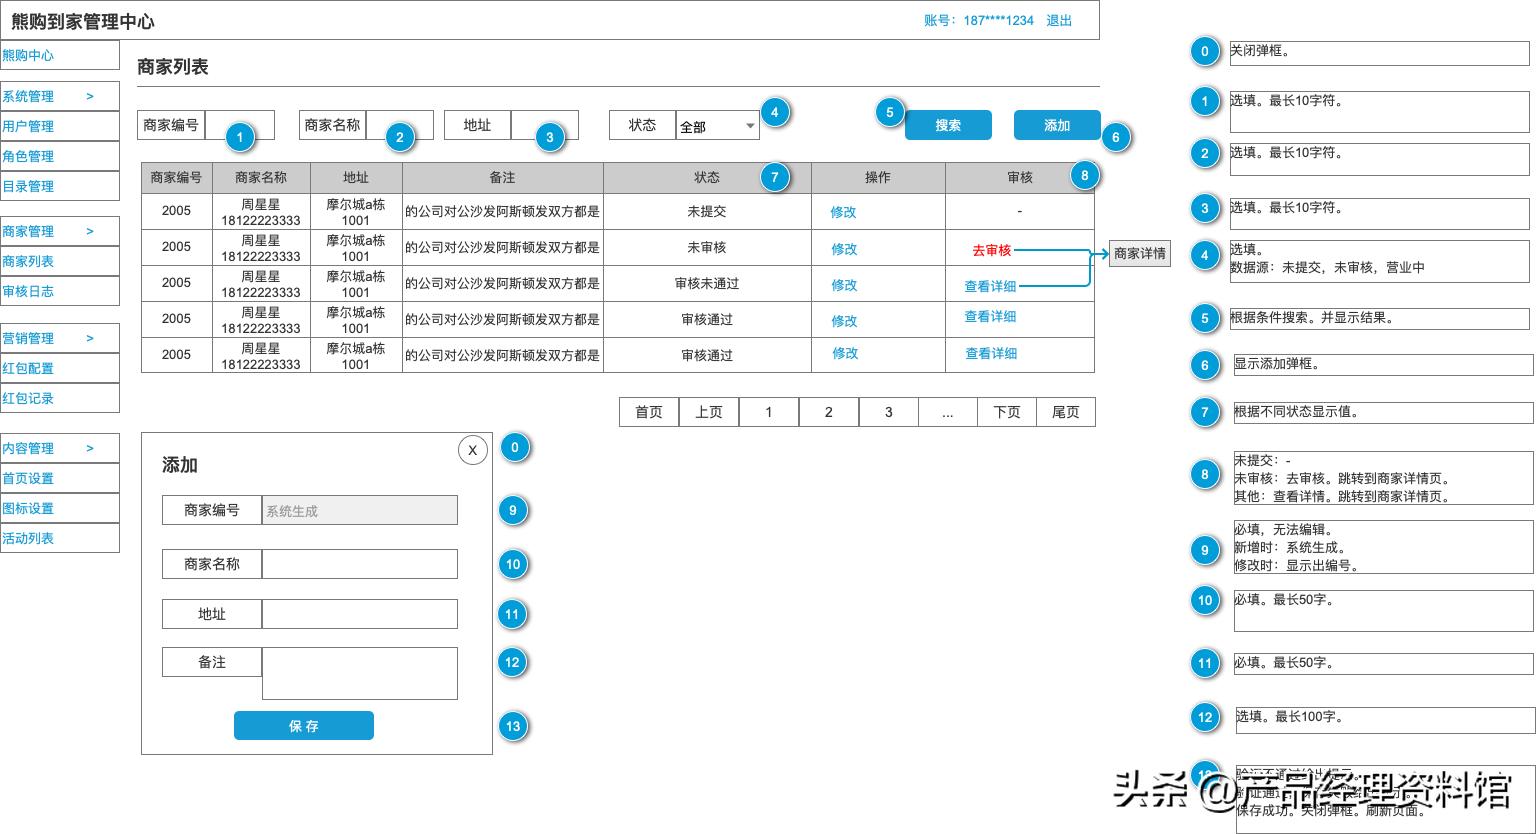1536x834 pixels.
Task: Close the 添加 popup with the X
Action: point(472,450)
